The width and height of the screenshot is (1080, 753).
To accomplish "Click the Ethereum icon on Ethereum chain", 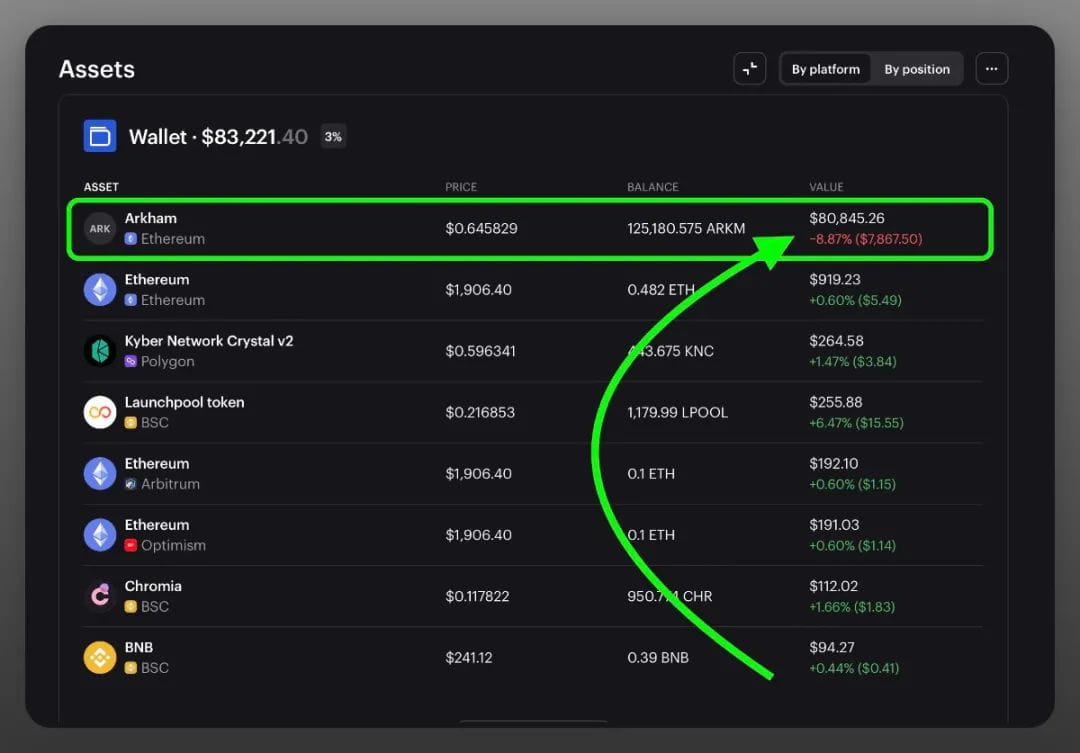I will [100, 290].
